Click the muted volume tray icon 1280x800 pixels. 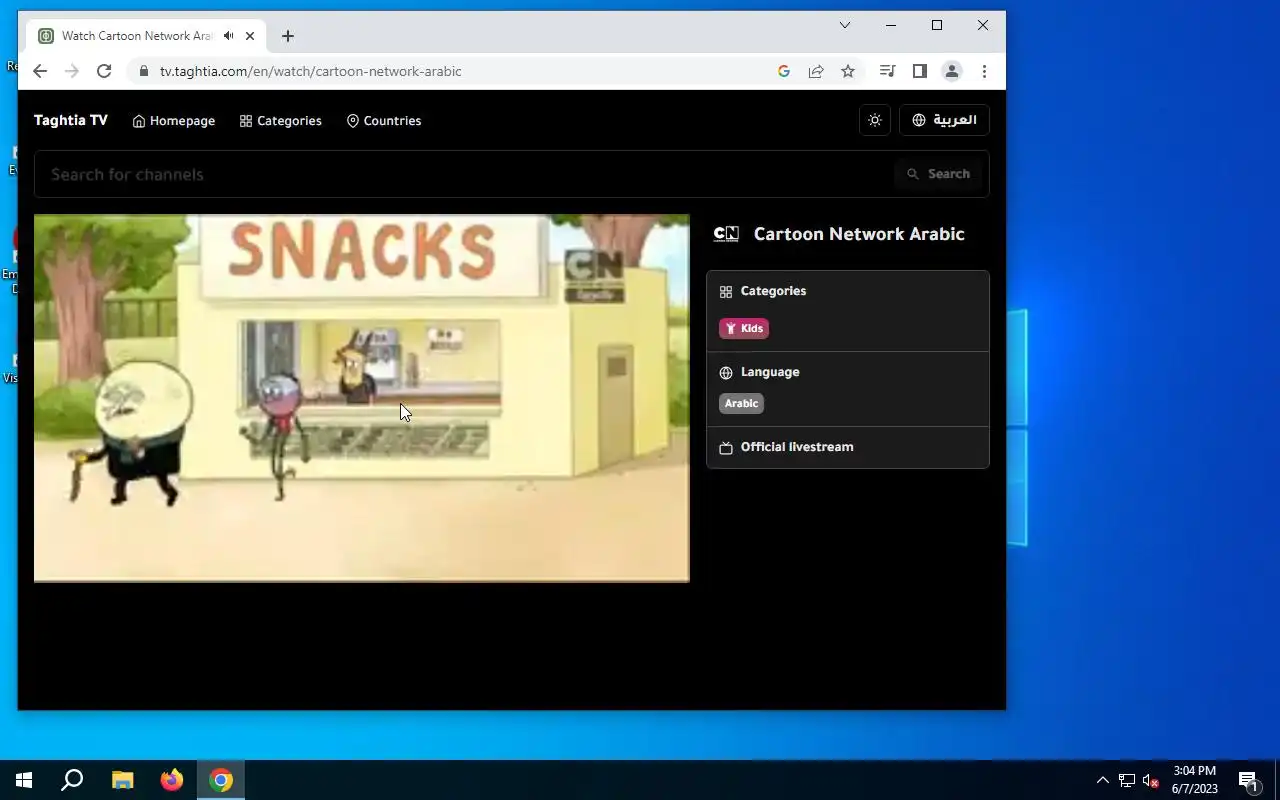tap(1150, 780)
